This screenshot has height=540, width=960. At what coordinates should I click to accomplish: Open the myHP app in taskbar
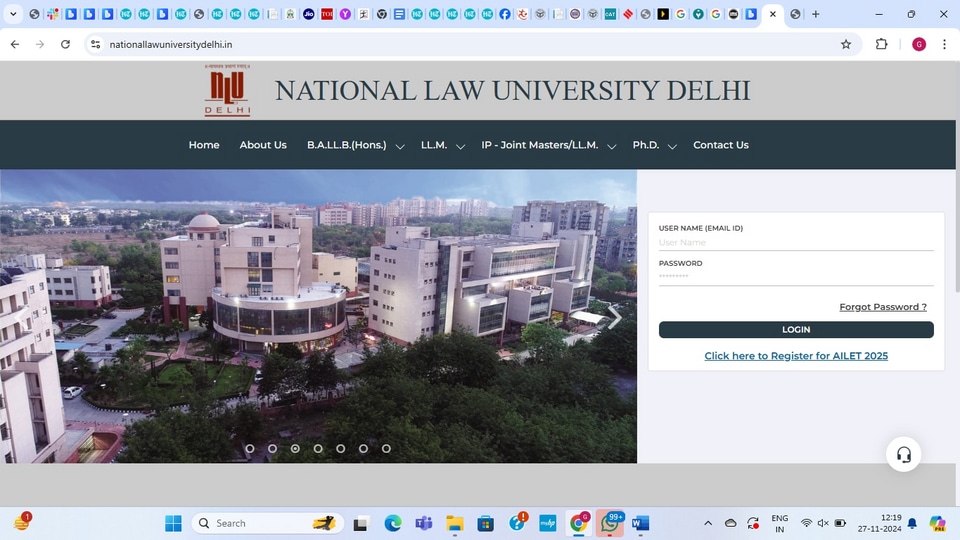[547, 523]
